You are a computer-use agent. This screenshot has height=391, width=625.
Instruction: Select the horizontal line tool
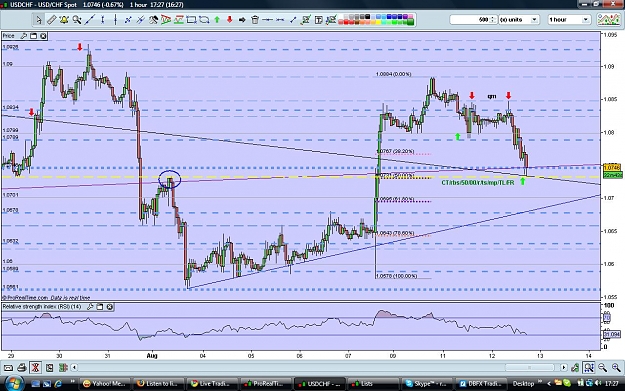pyautogui.click(x=267, y=20)
